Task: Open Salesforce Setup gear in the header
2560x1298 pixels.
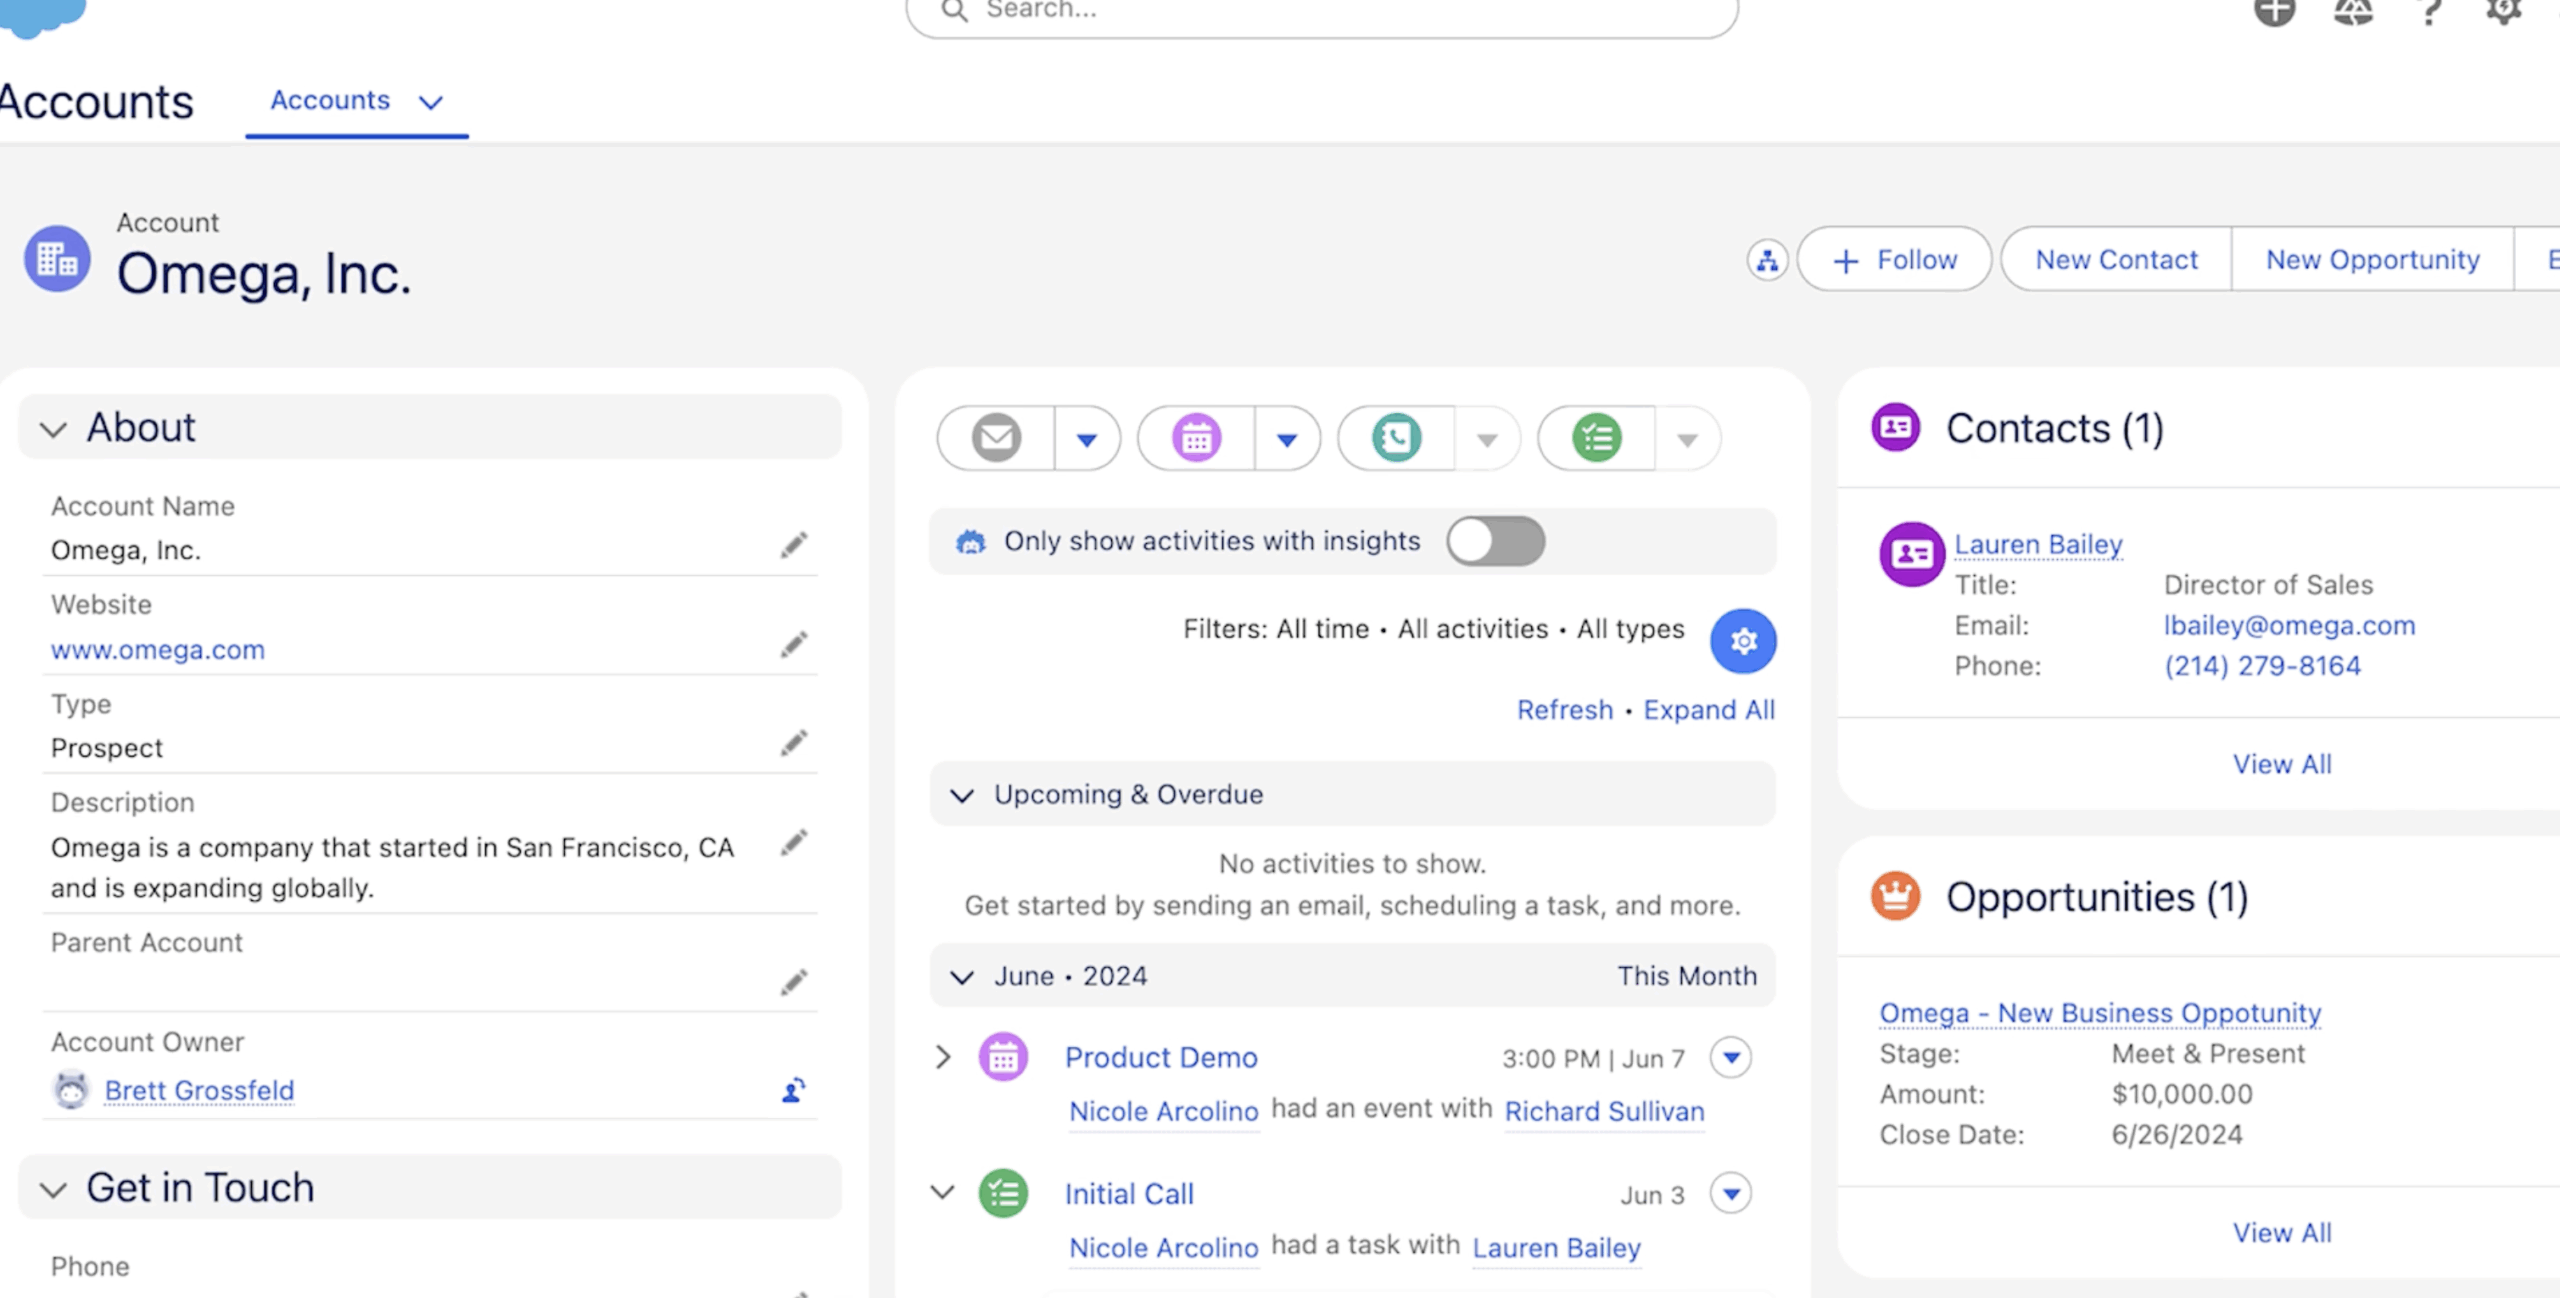Action: click(2504, 12)
